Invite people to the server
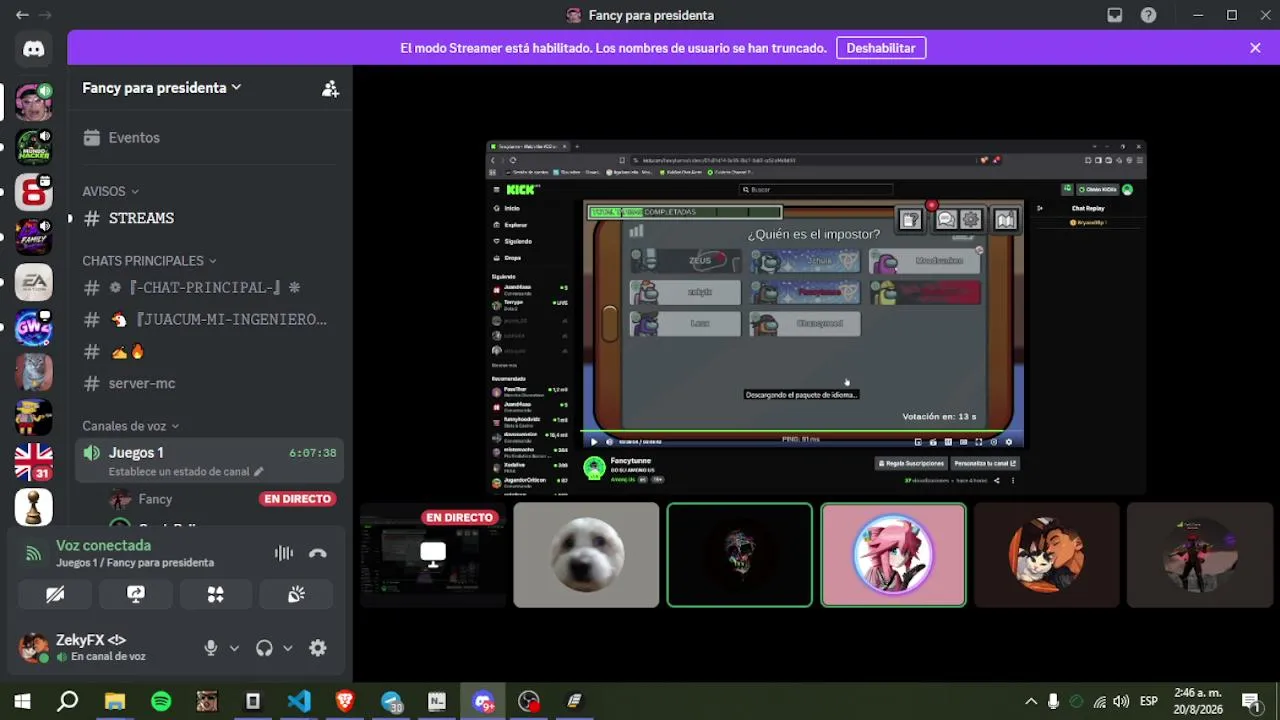1280x720 pixels. point(330,88)
